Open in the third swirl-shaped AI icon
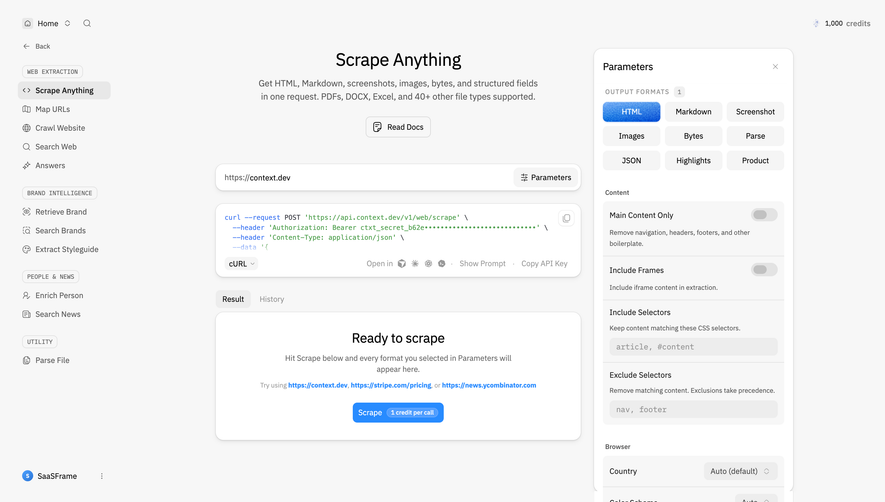The height and width of the screenshot is (502, 885). click(x=428, y=264)
